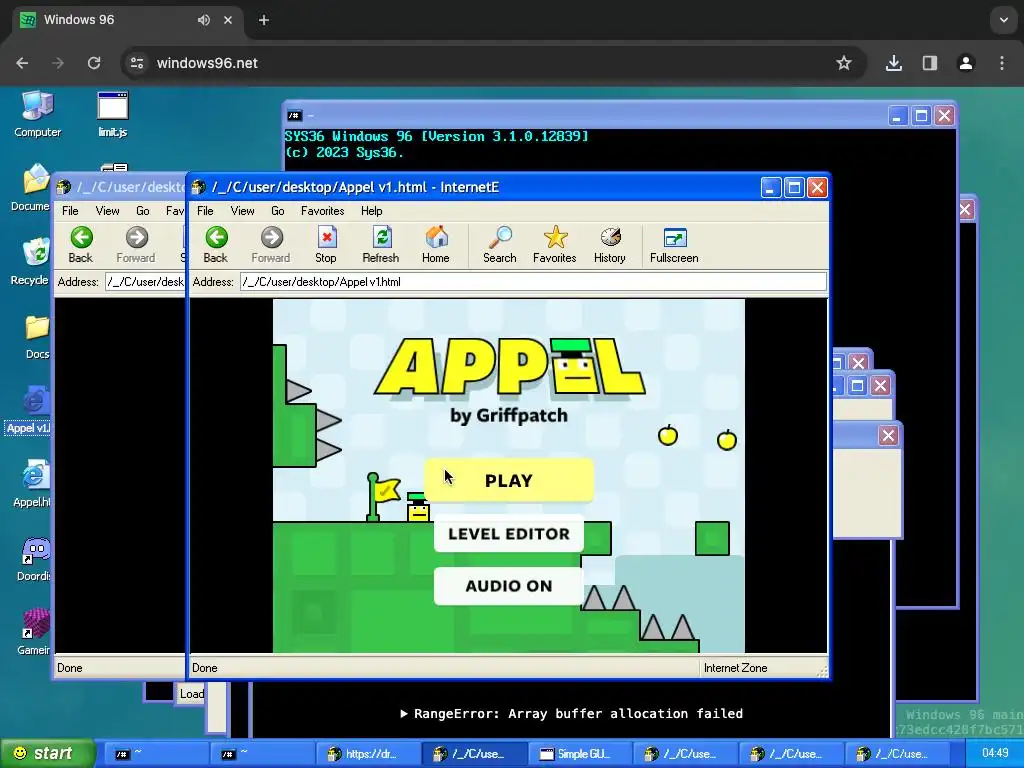Image resolution: width=1024 pixels, height=768 pixels.
Task: Open Chrome tab search dropdown arrow
Action: pyautogui.click(x=1004, y=20)
